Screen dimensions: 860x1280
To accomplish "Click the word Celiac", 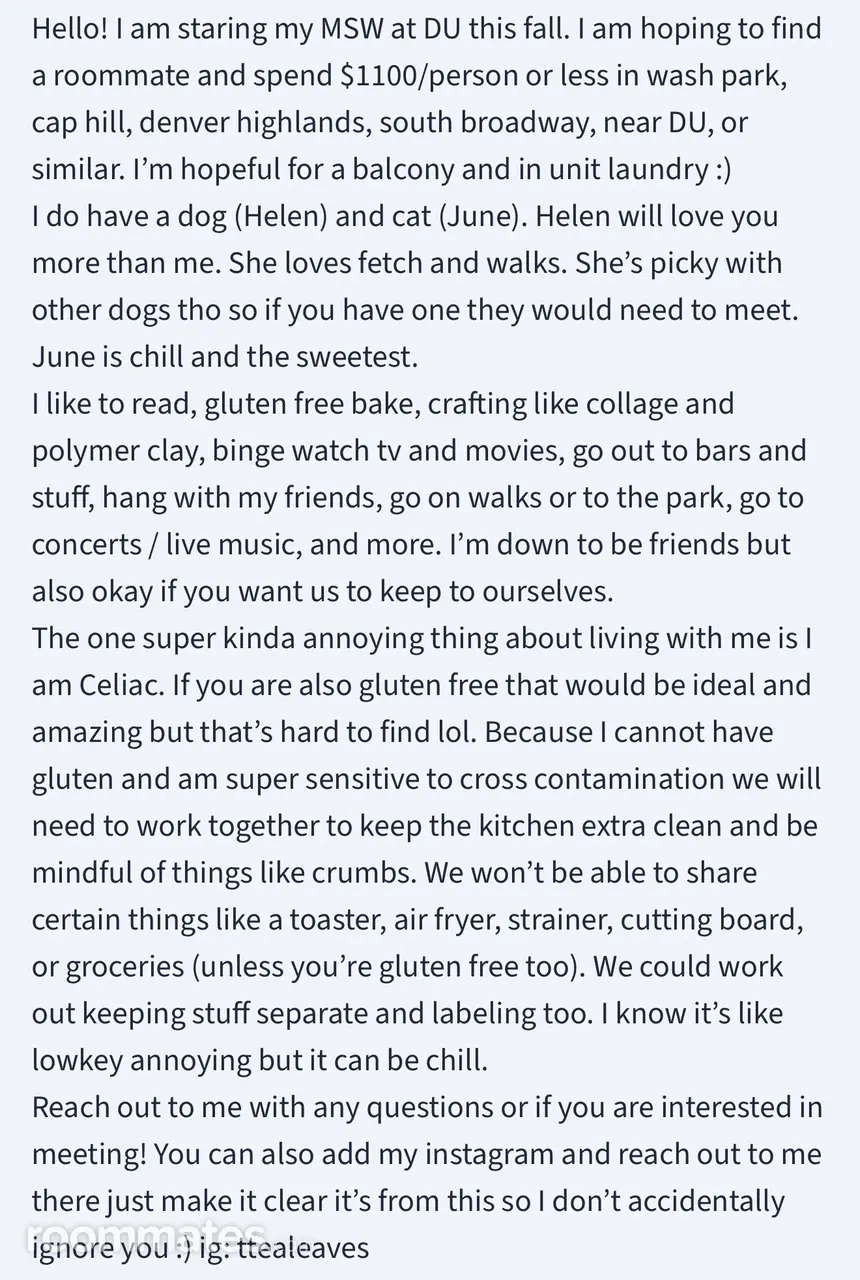I will (x=117, y=686).
